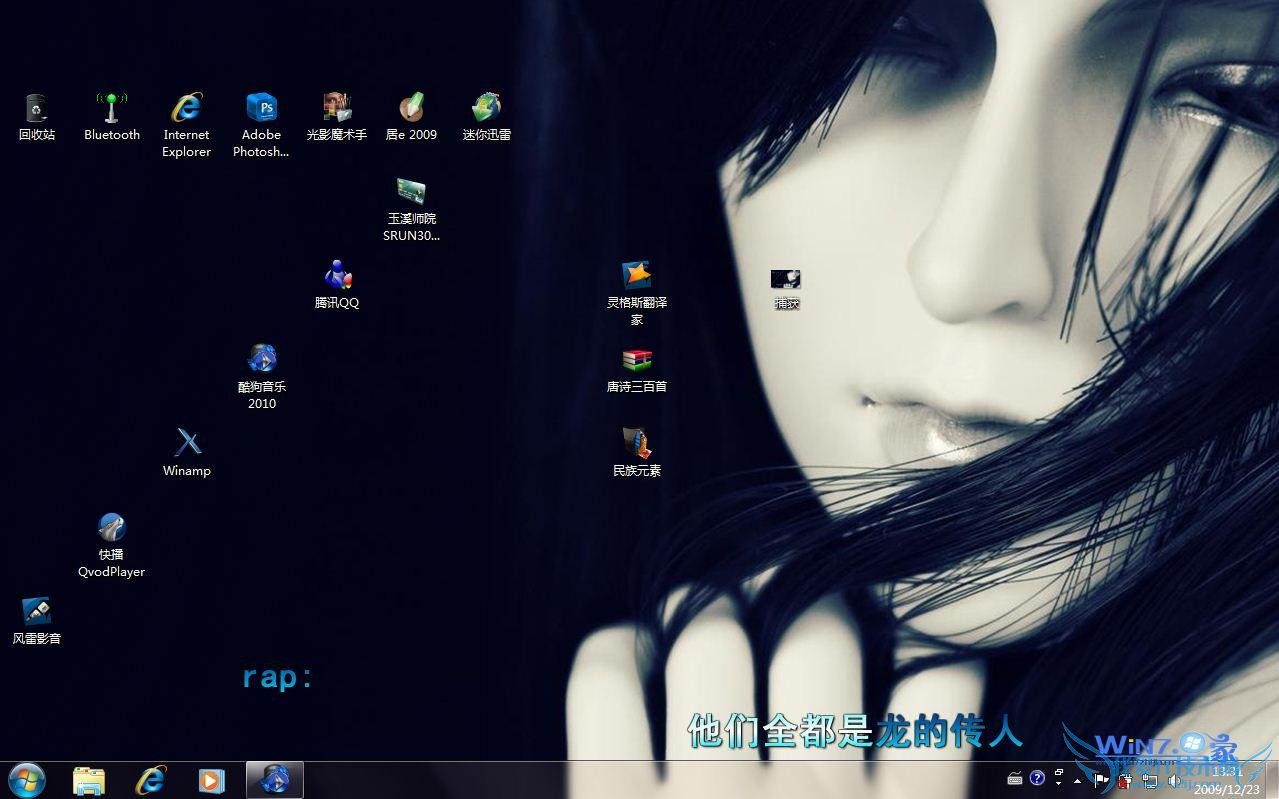This screenshot has height=799, width=1279.
Task: Select the Winamp desktop icon
Action: (x=187, y=454)
